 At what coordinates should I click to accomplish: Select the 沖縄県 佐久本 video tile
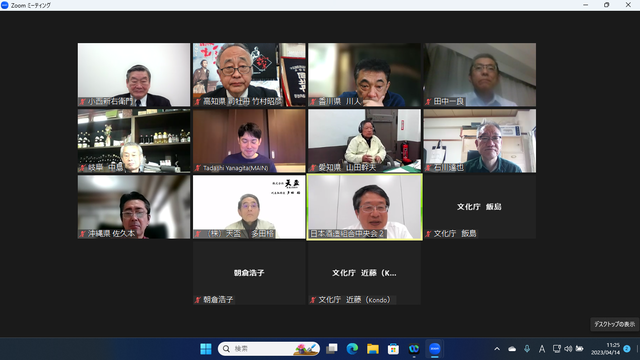click(x=134, y=207)
